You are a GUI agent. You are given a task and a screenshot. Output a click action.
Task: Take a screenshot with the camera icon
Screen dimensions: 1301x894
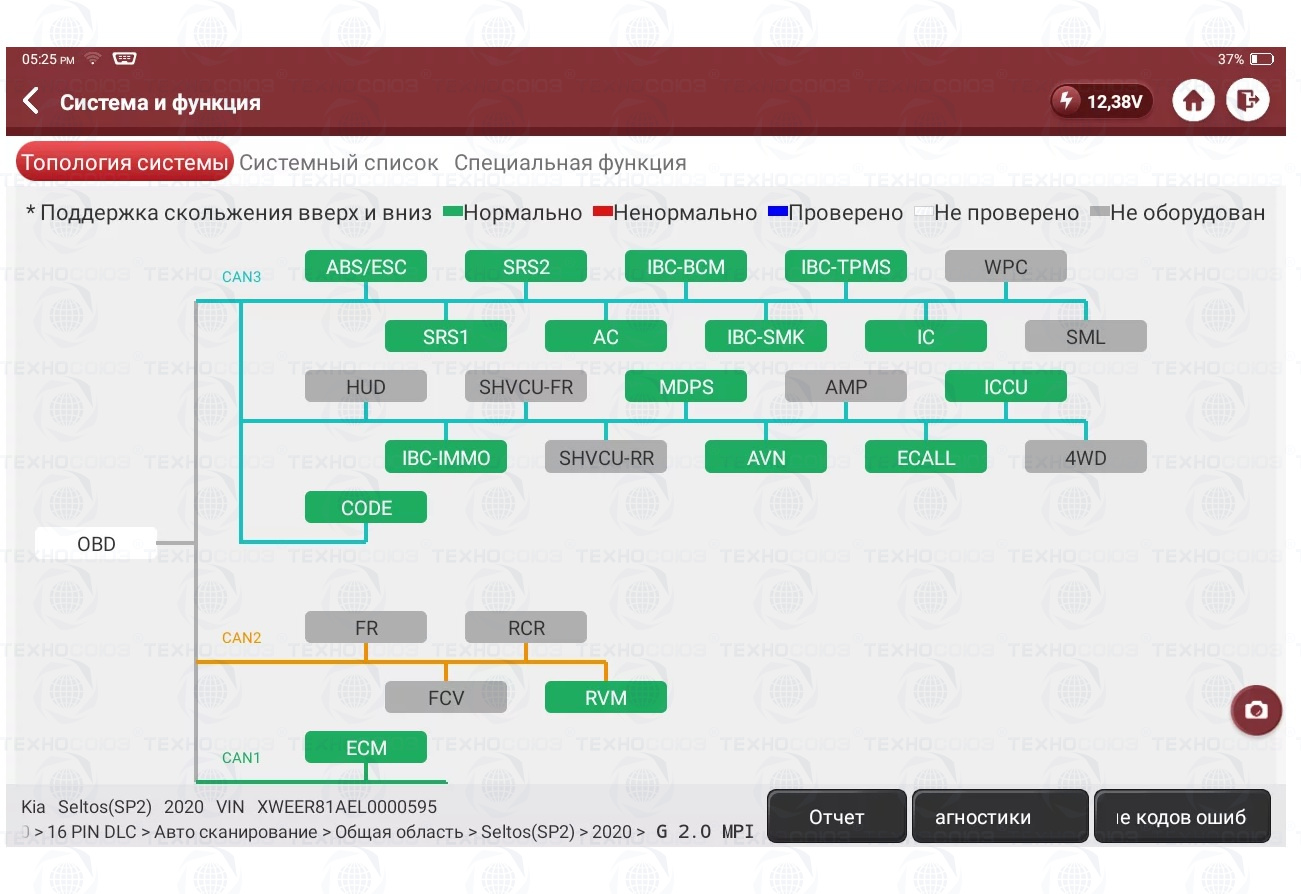[x=1256, y=710]
